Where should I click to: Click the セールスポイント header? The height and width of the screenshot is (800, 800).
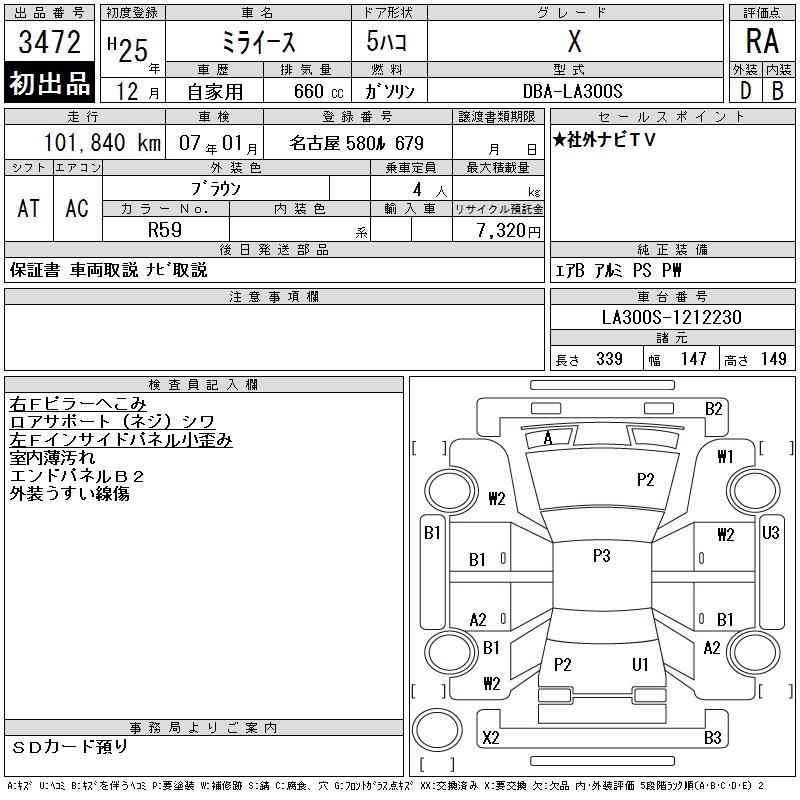coord(671,116)
